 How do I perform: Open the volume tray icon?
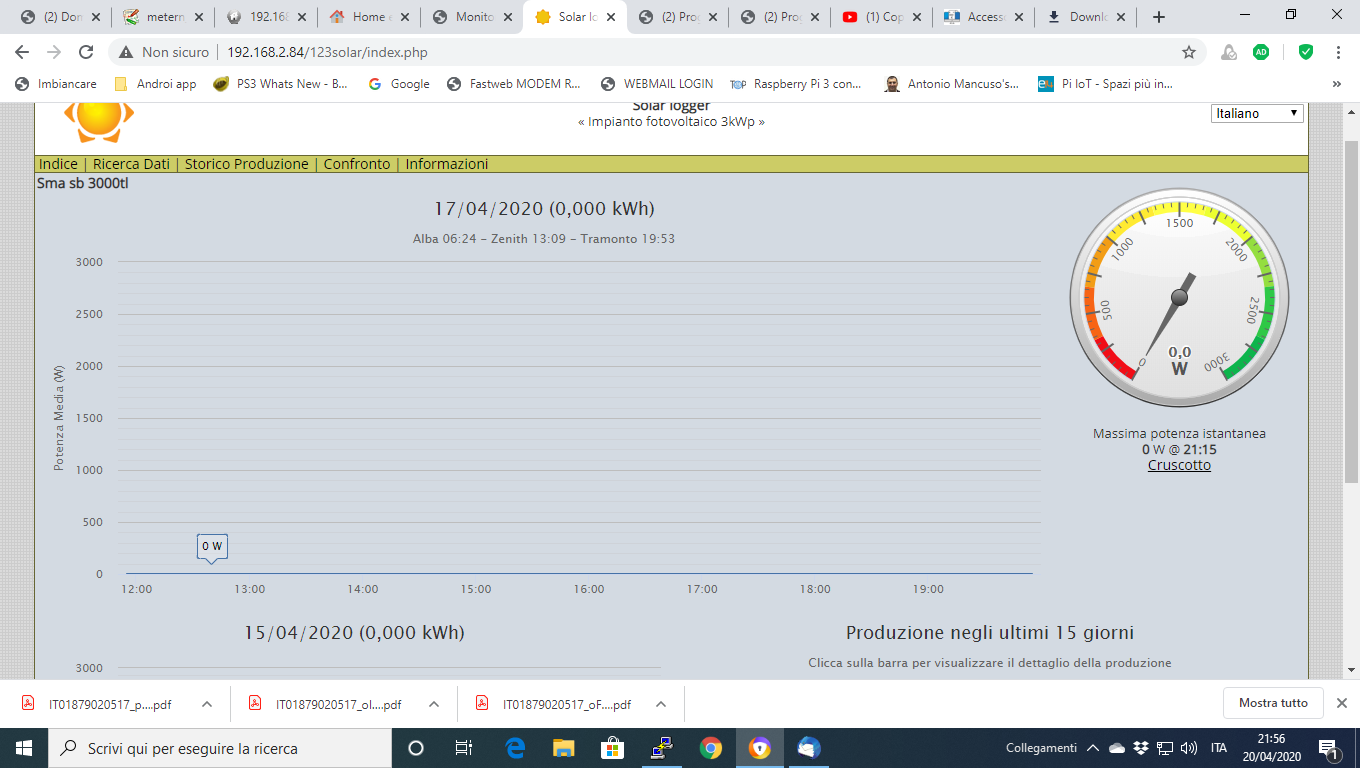(1189, 748)
